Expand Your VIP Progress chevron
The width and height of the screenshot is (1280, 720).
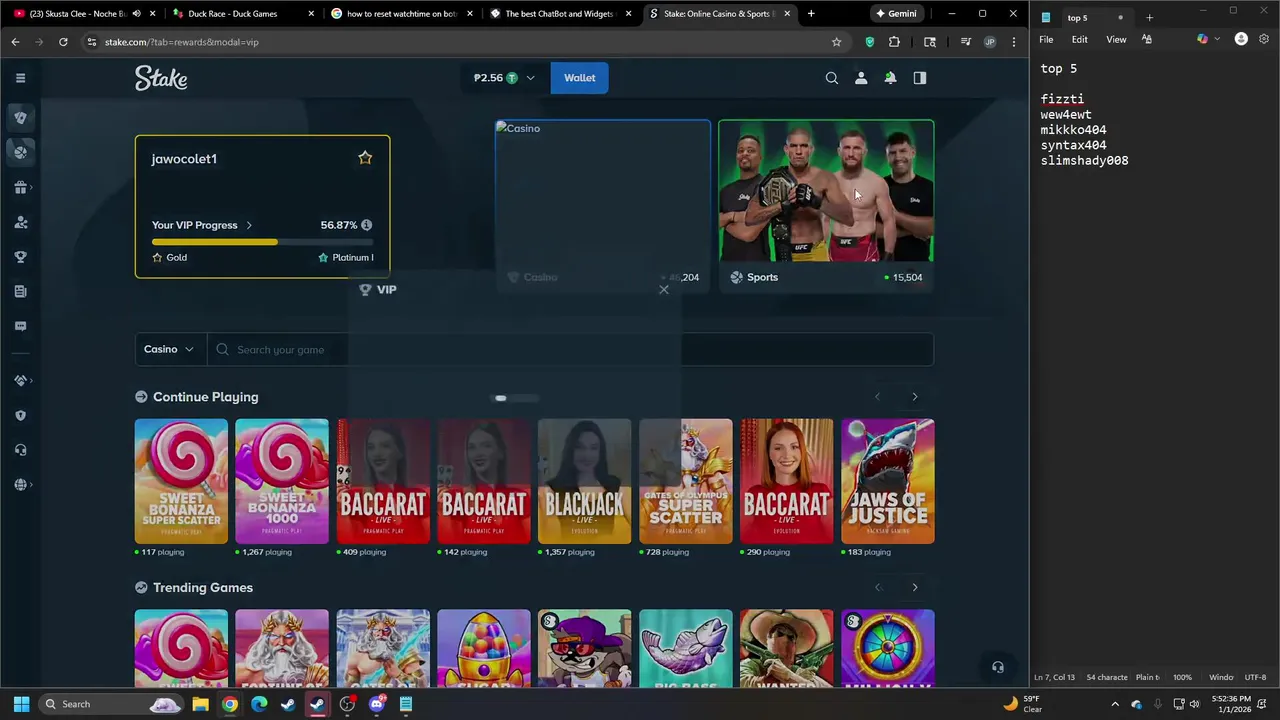(x=249, y=225)
